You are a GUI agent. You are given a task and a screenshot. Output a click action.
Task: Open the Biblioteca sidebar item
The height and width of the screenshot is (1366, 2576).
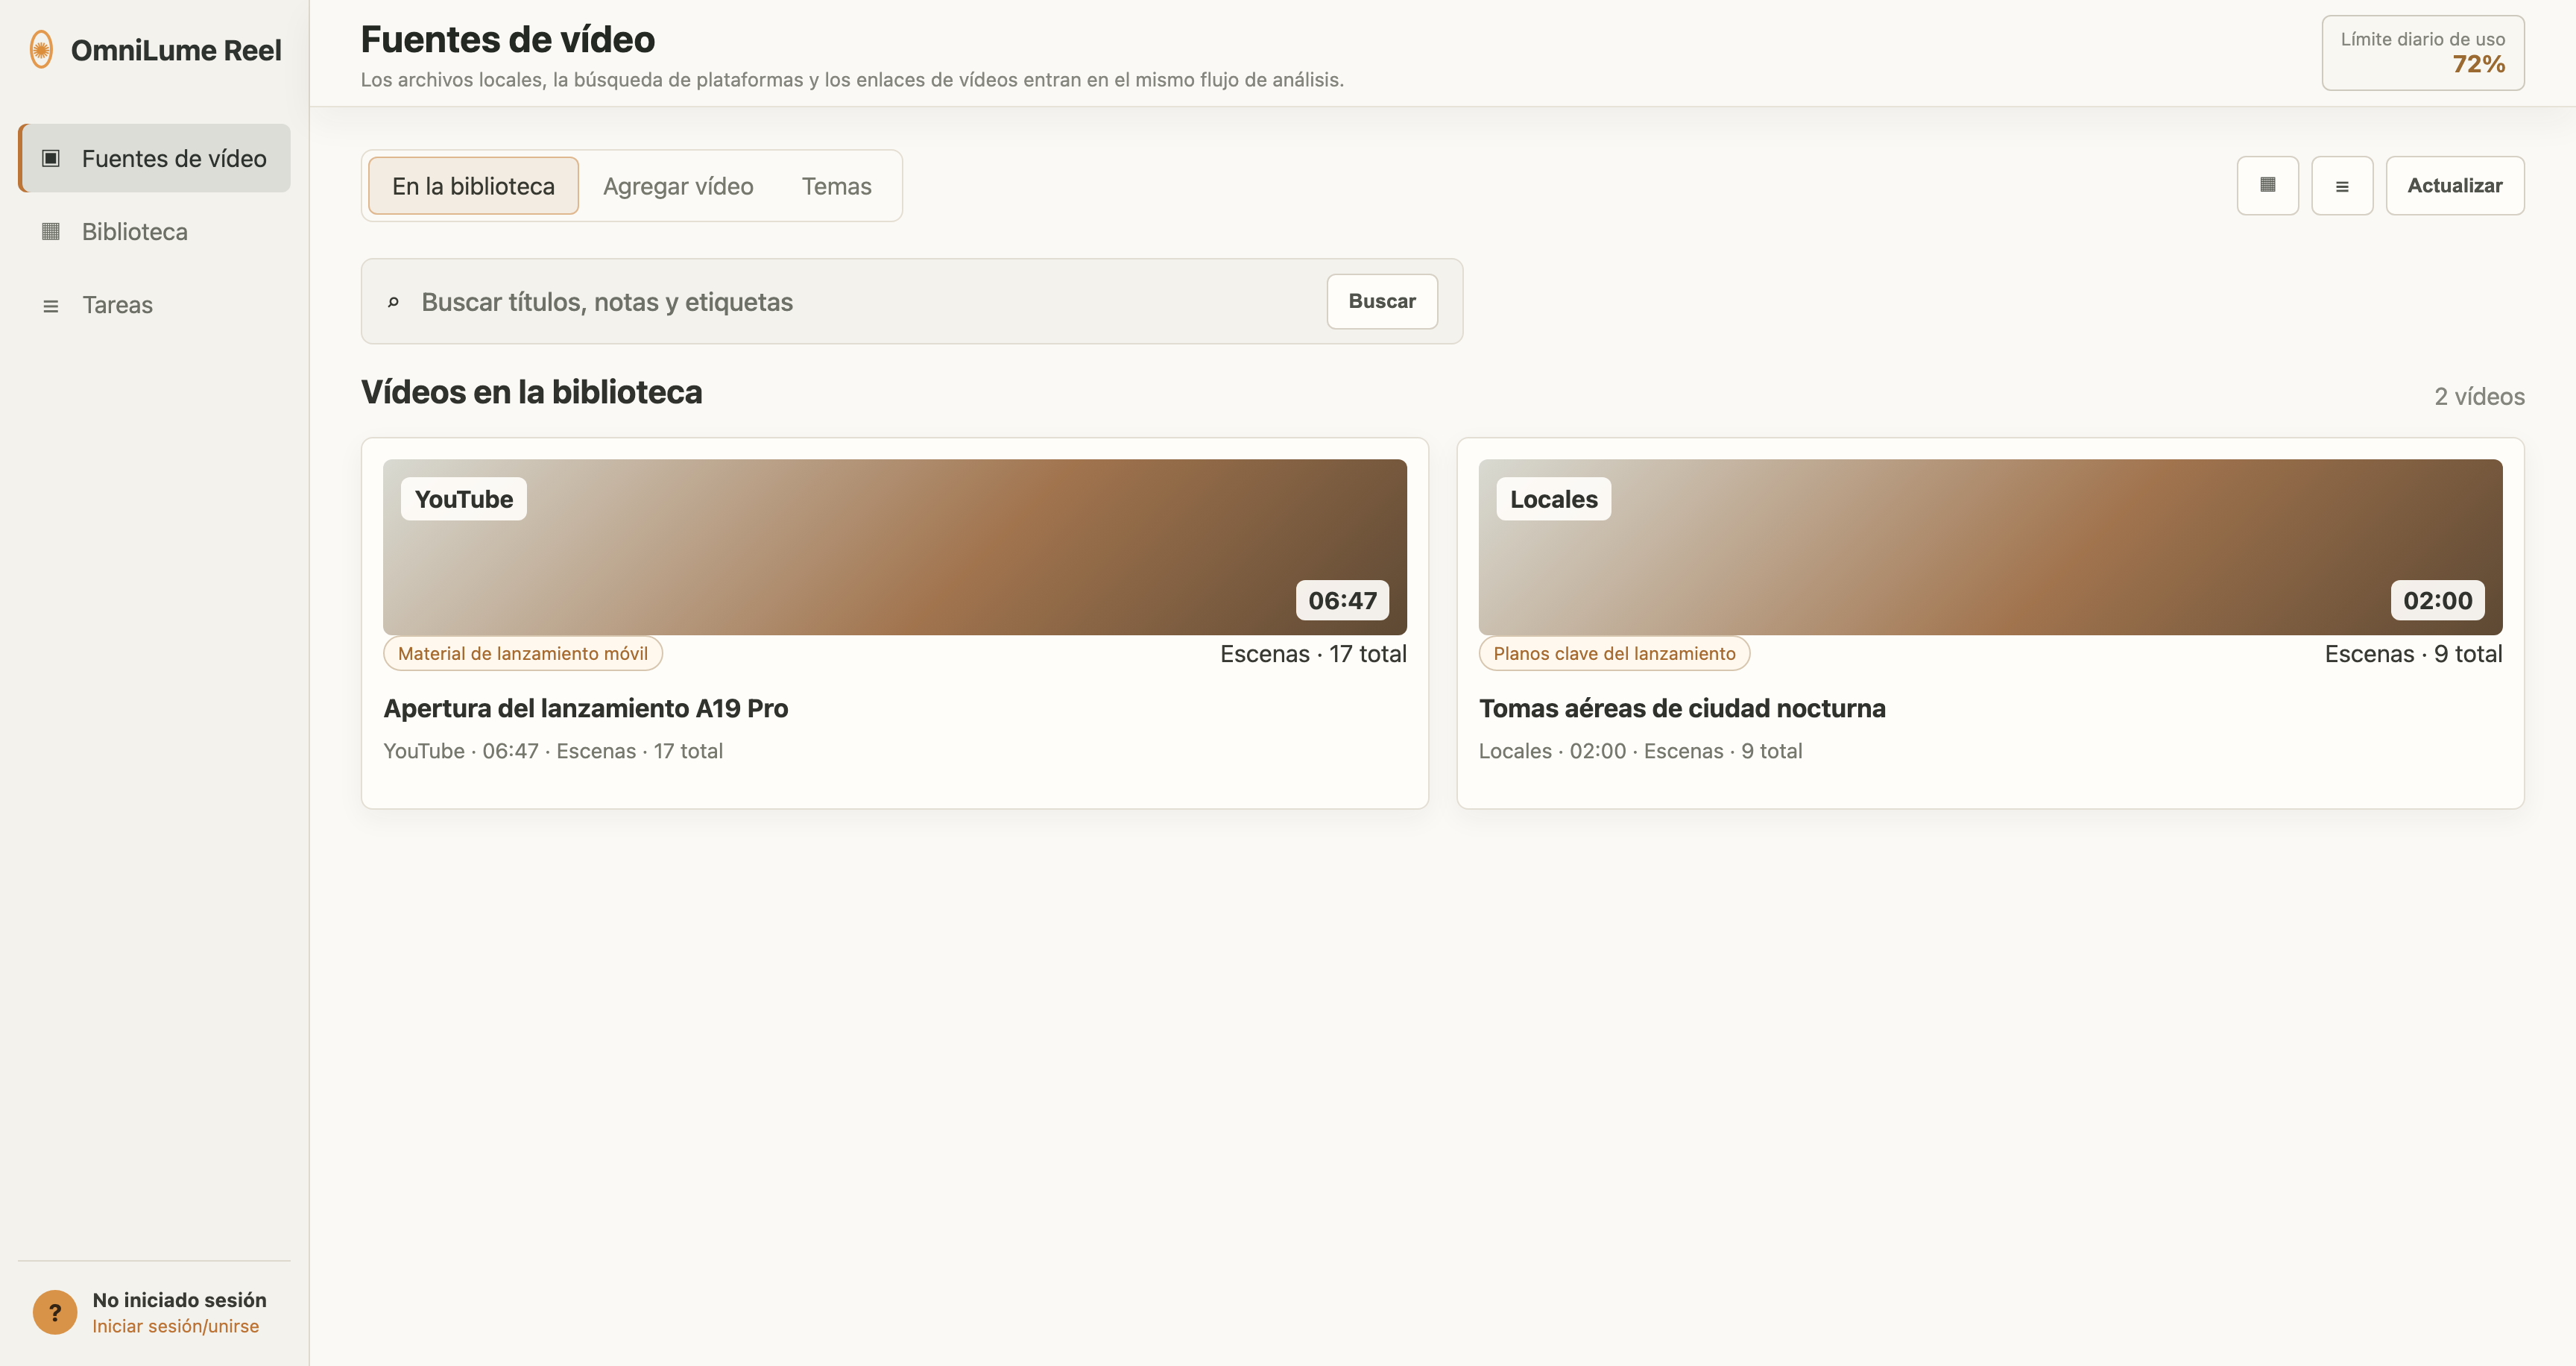(x=155, y=231)
